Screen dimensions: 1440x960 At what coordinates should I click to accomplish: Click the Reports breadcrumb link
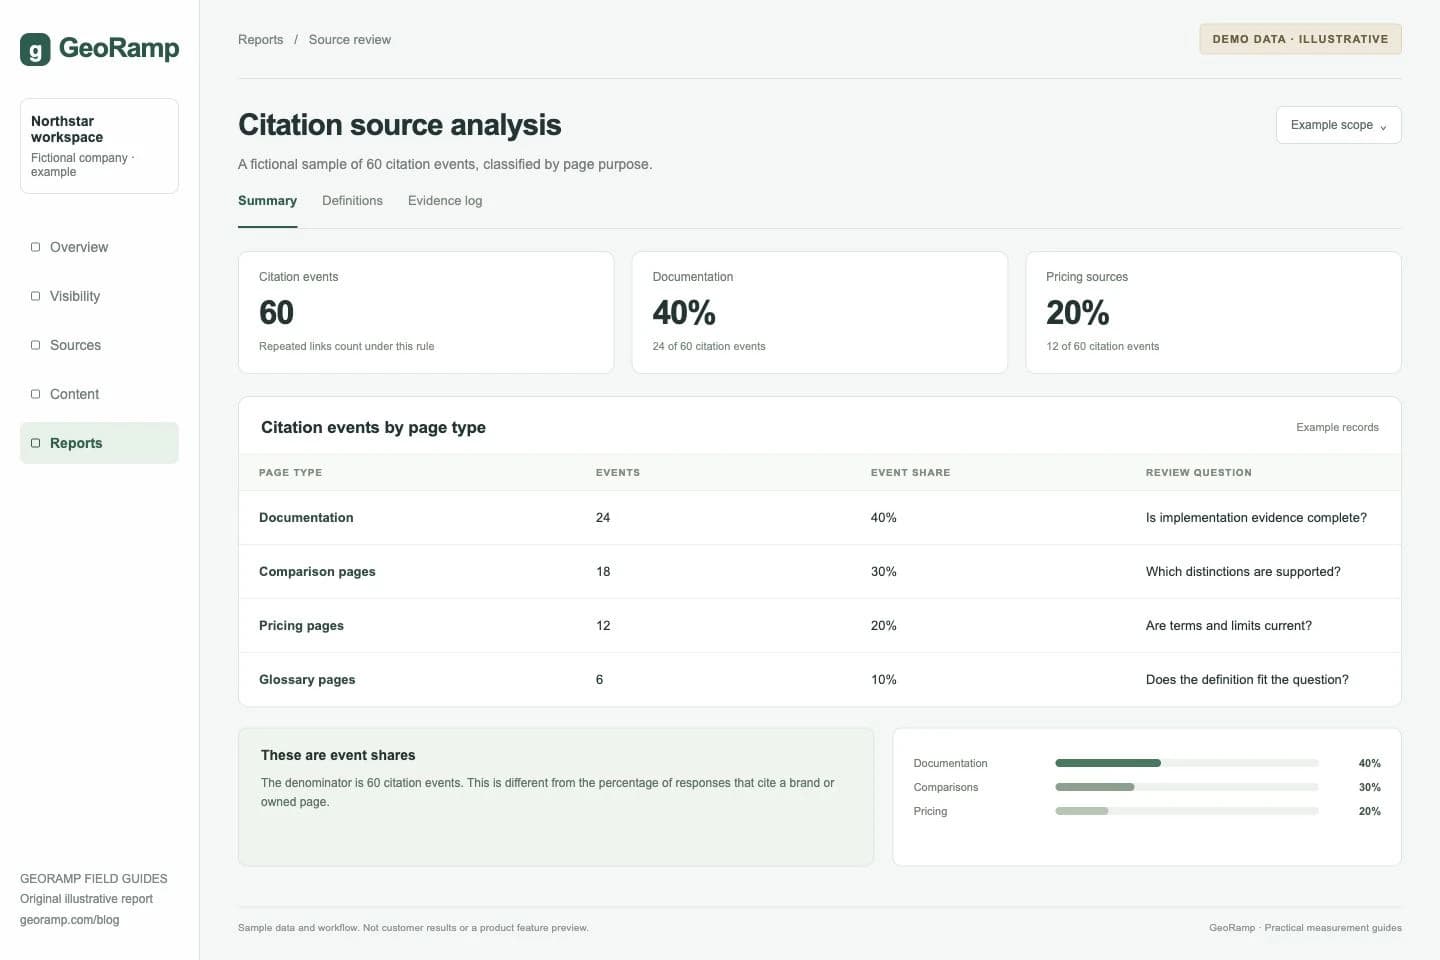[x=260, y=40]
